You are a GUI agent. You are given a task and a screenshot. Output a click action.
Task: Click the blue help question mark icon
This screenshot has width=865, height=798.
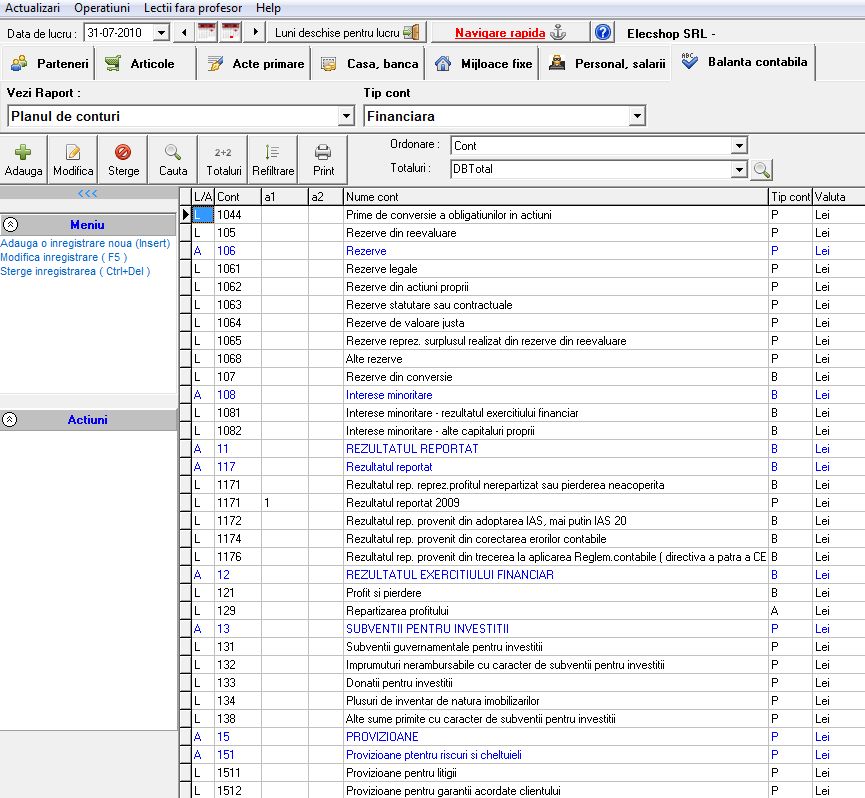coord(603,33)
